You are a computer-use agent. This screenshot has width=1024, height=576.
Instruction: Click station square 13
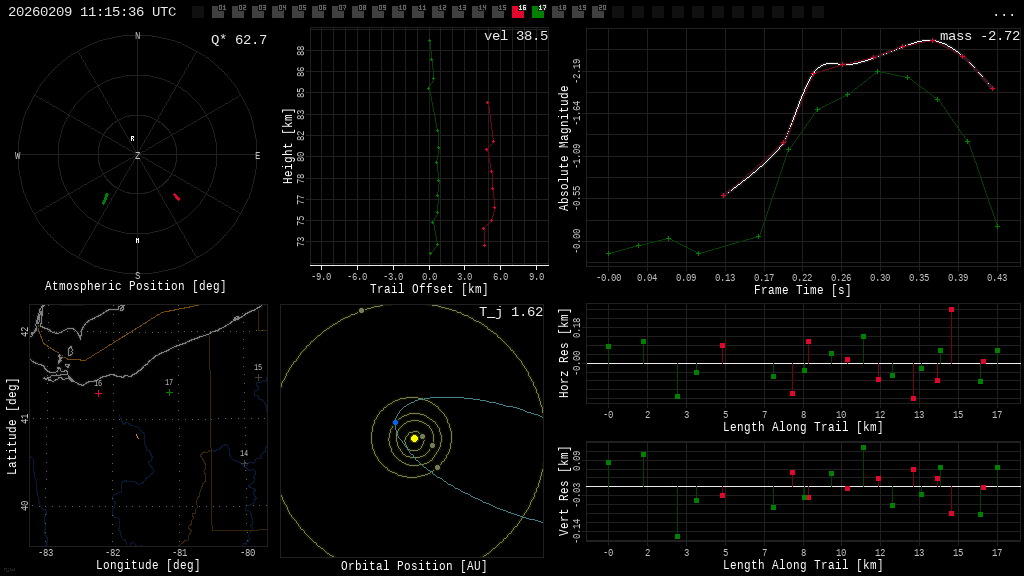pyautogui.click(x=458, y=12)
